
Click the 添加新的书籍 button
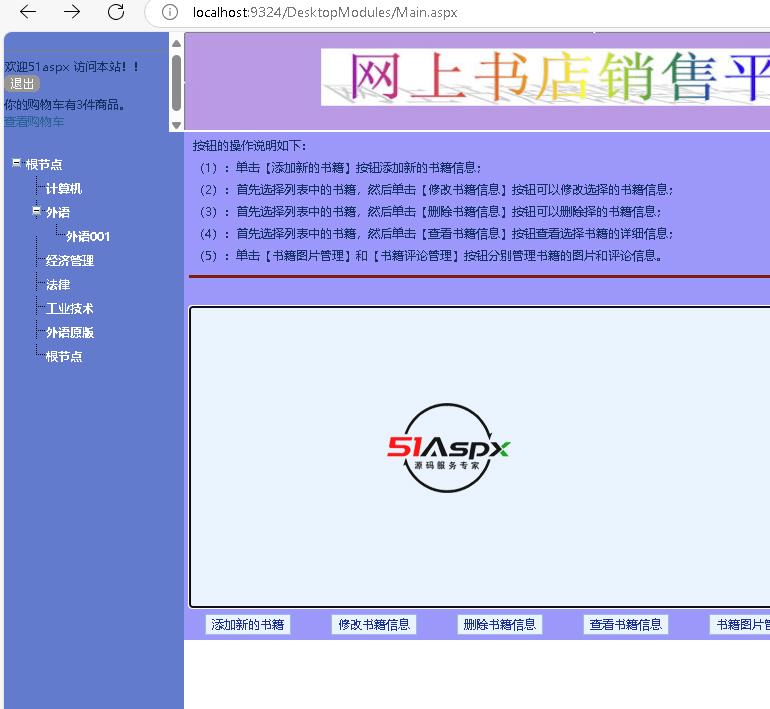pyautogui.click(x=248, y=625)
